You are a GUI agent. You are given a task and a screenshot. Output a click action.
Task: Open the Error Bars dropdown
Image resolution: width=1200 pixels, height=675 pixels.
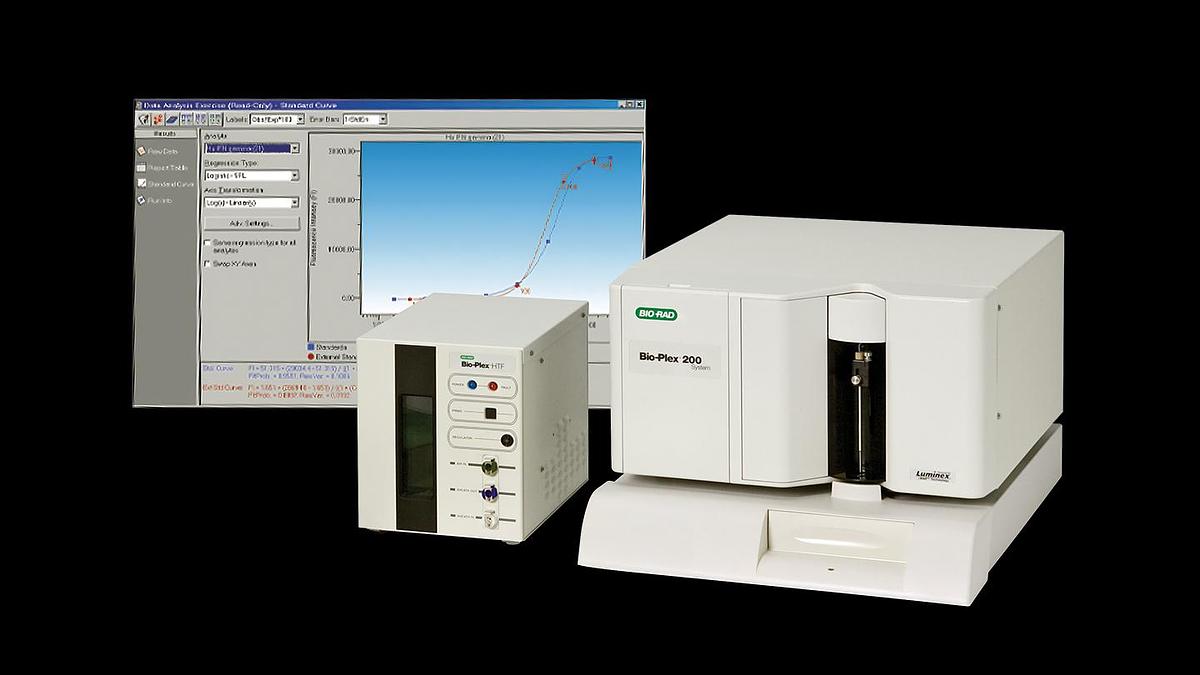pyautogui.click(x=365, y=119)
